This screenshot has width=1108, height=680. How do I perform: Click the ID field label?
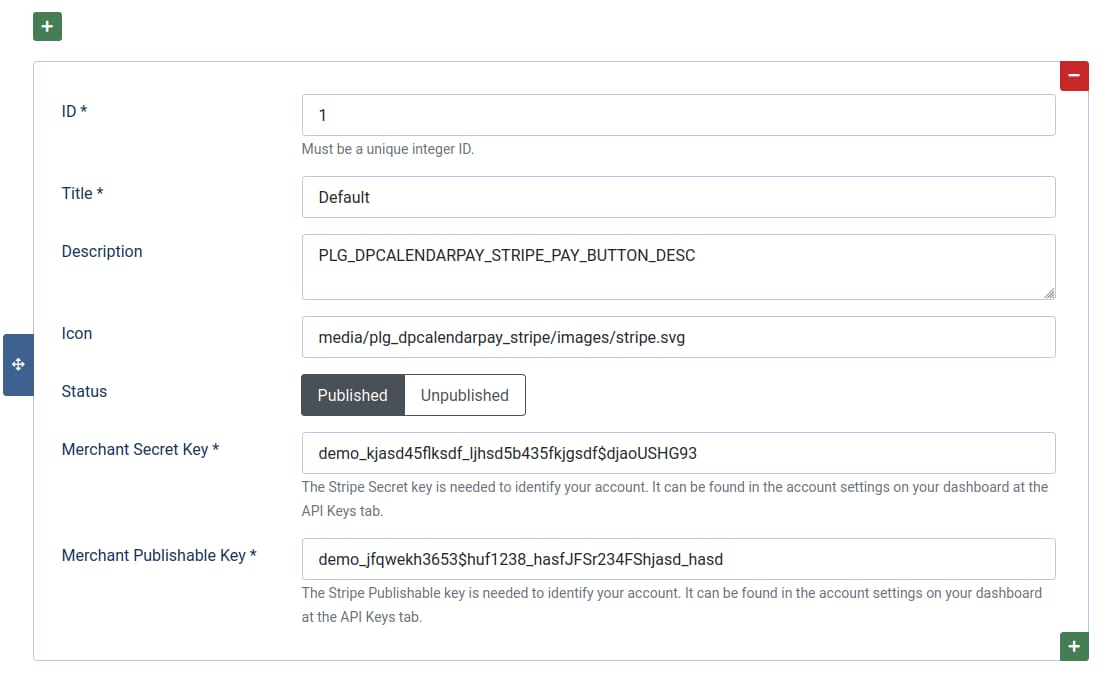point(74,111)
